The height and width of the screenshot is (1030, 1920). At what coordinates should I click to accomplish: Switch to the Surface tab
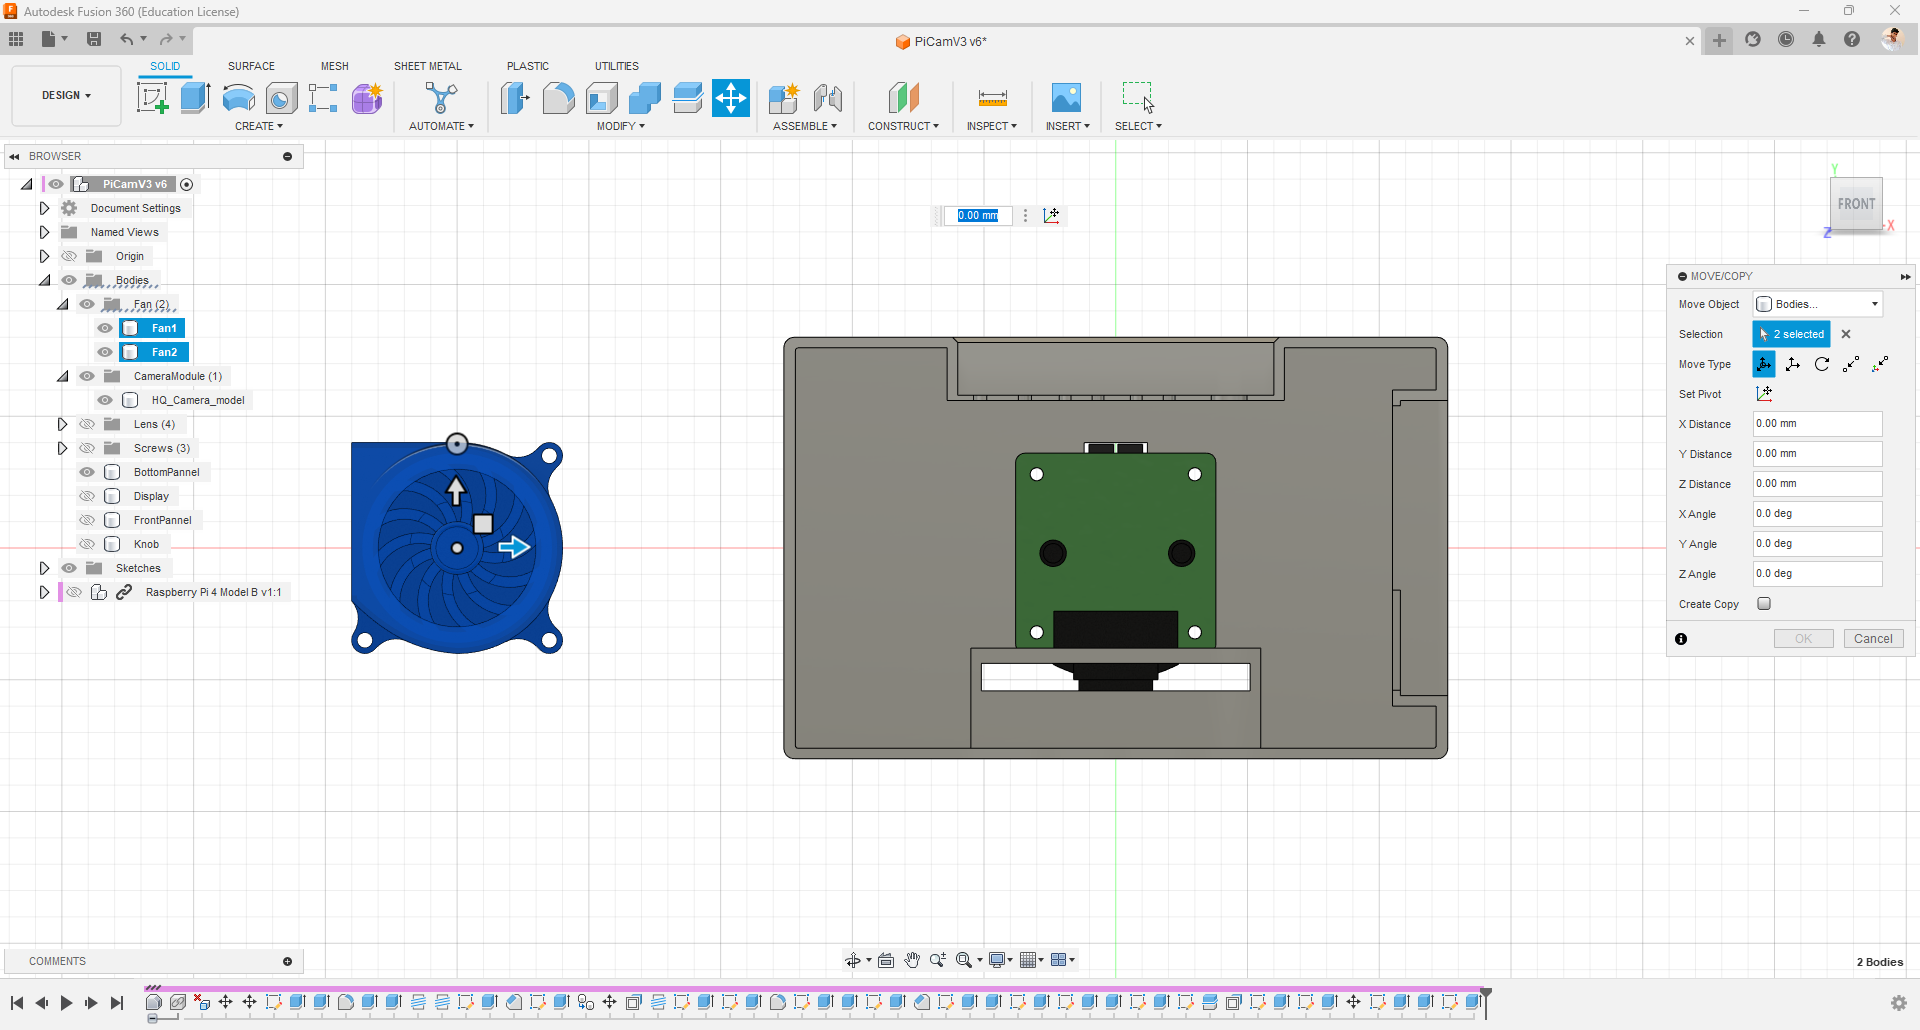pos(251,66)
